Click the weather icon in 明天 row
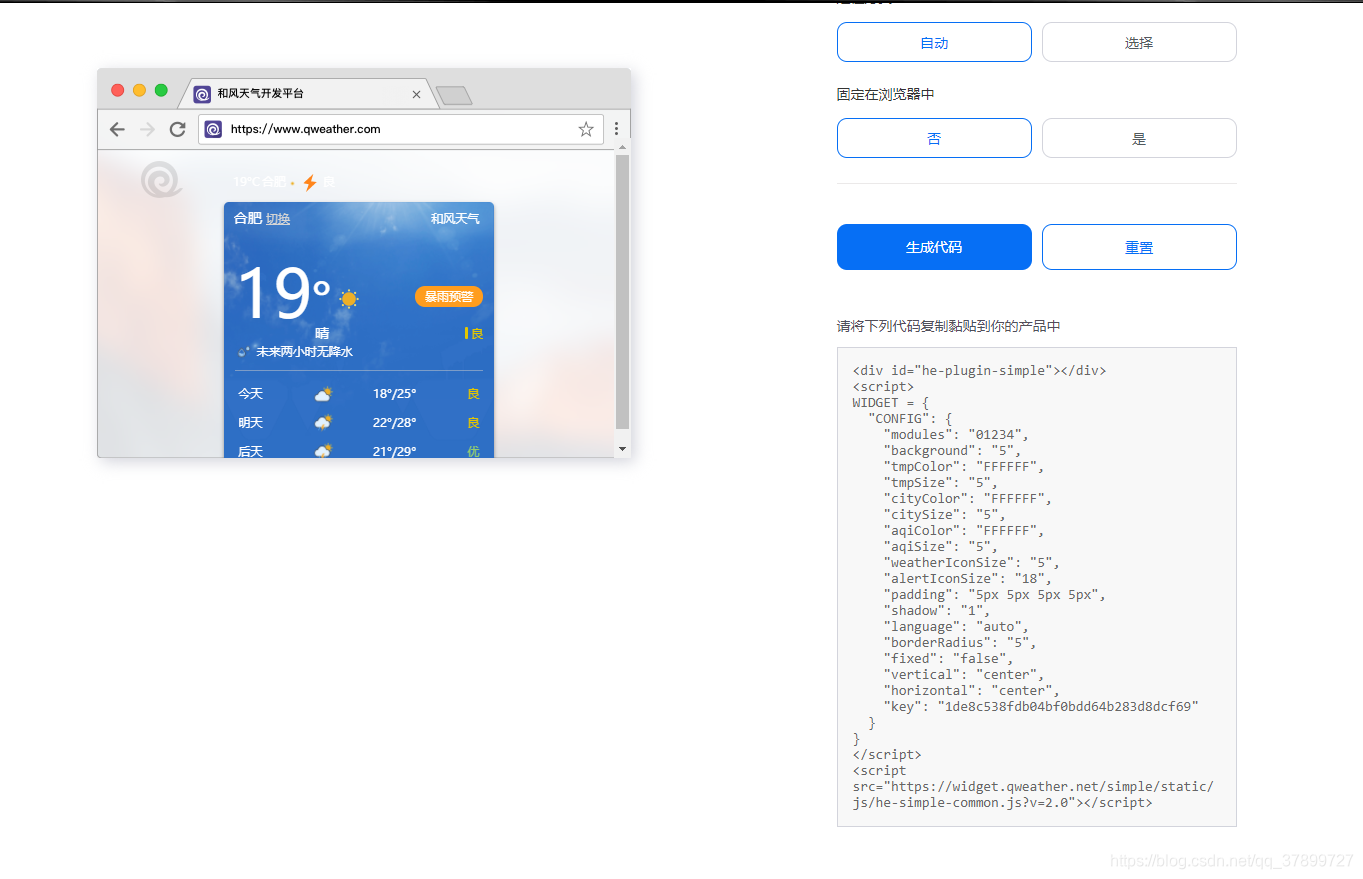Screen dimensions: 1363x879 [x=323, y=423]
